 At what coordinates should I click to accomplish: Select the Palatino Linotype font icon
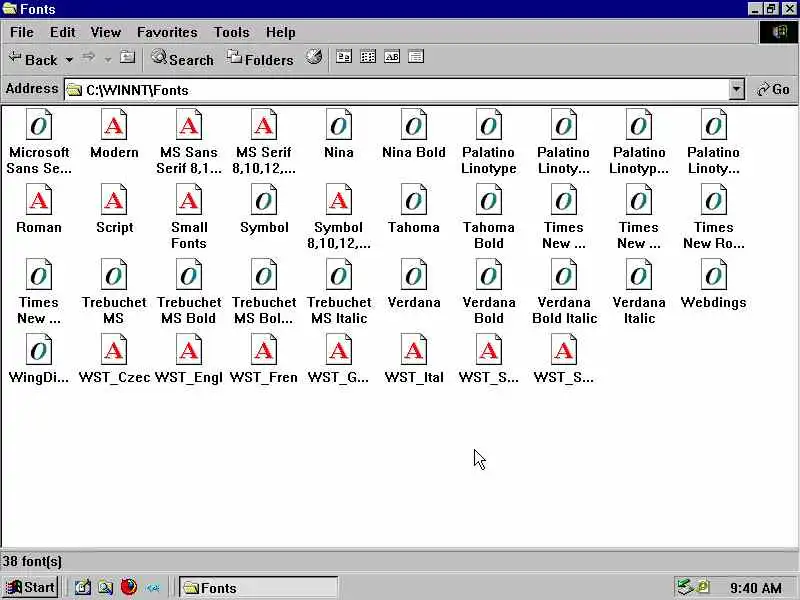point(489,124)
